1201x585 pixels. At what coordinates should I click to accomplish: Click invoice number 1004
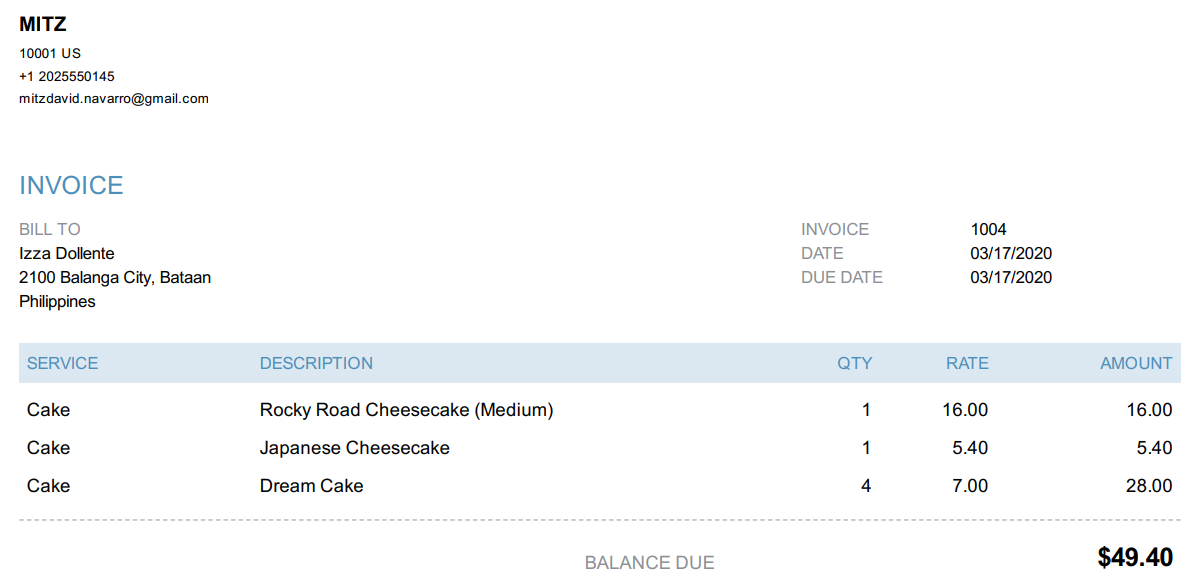pos(988,229)
